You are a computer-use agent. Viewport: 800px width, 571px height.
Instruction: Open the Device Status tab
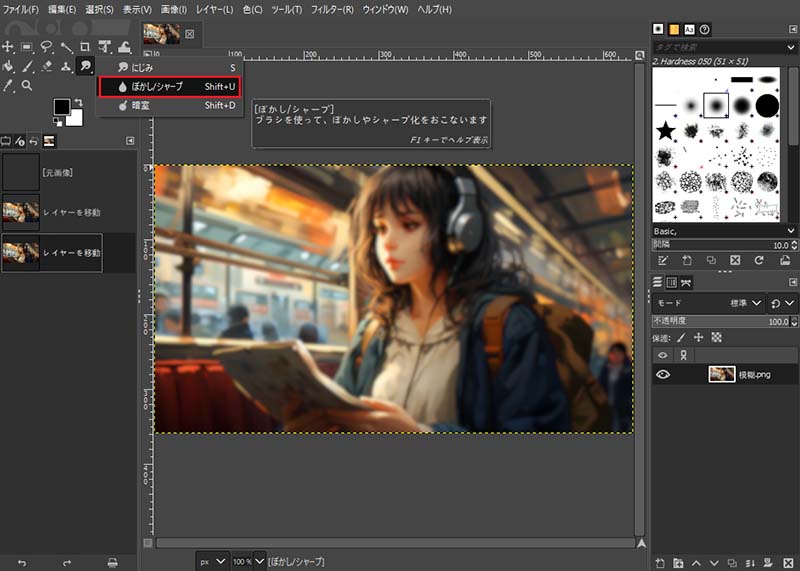[20, 141]
